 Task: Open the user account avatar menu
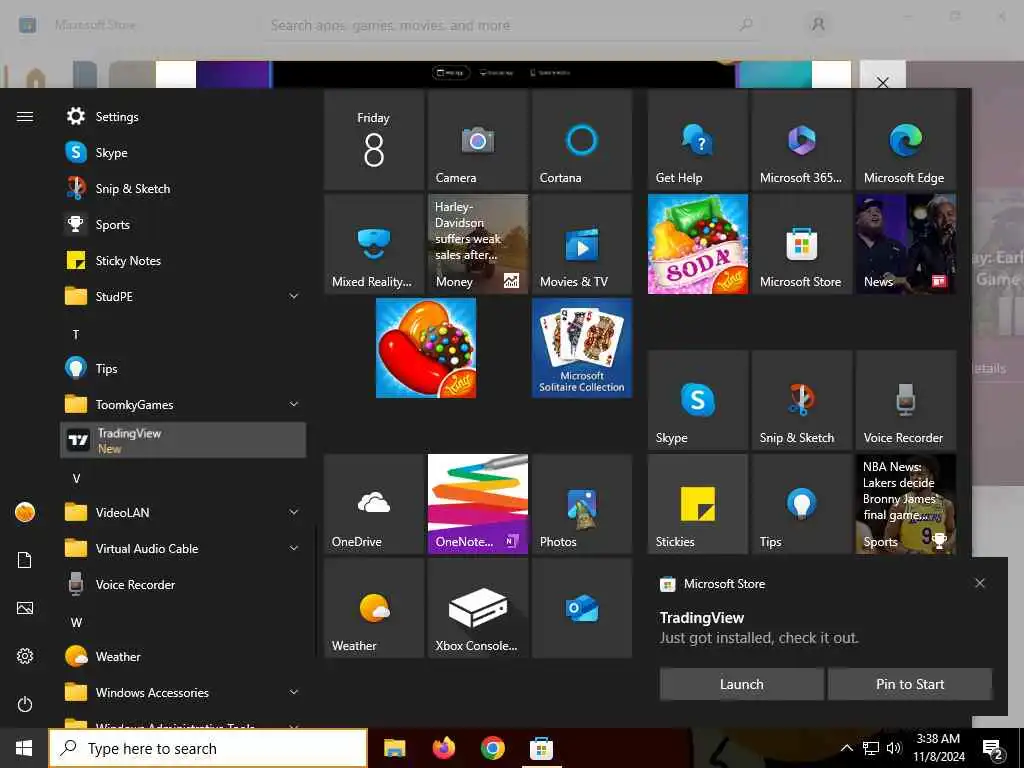[25, 512]
